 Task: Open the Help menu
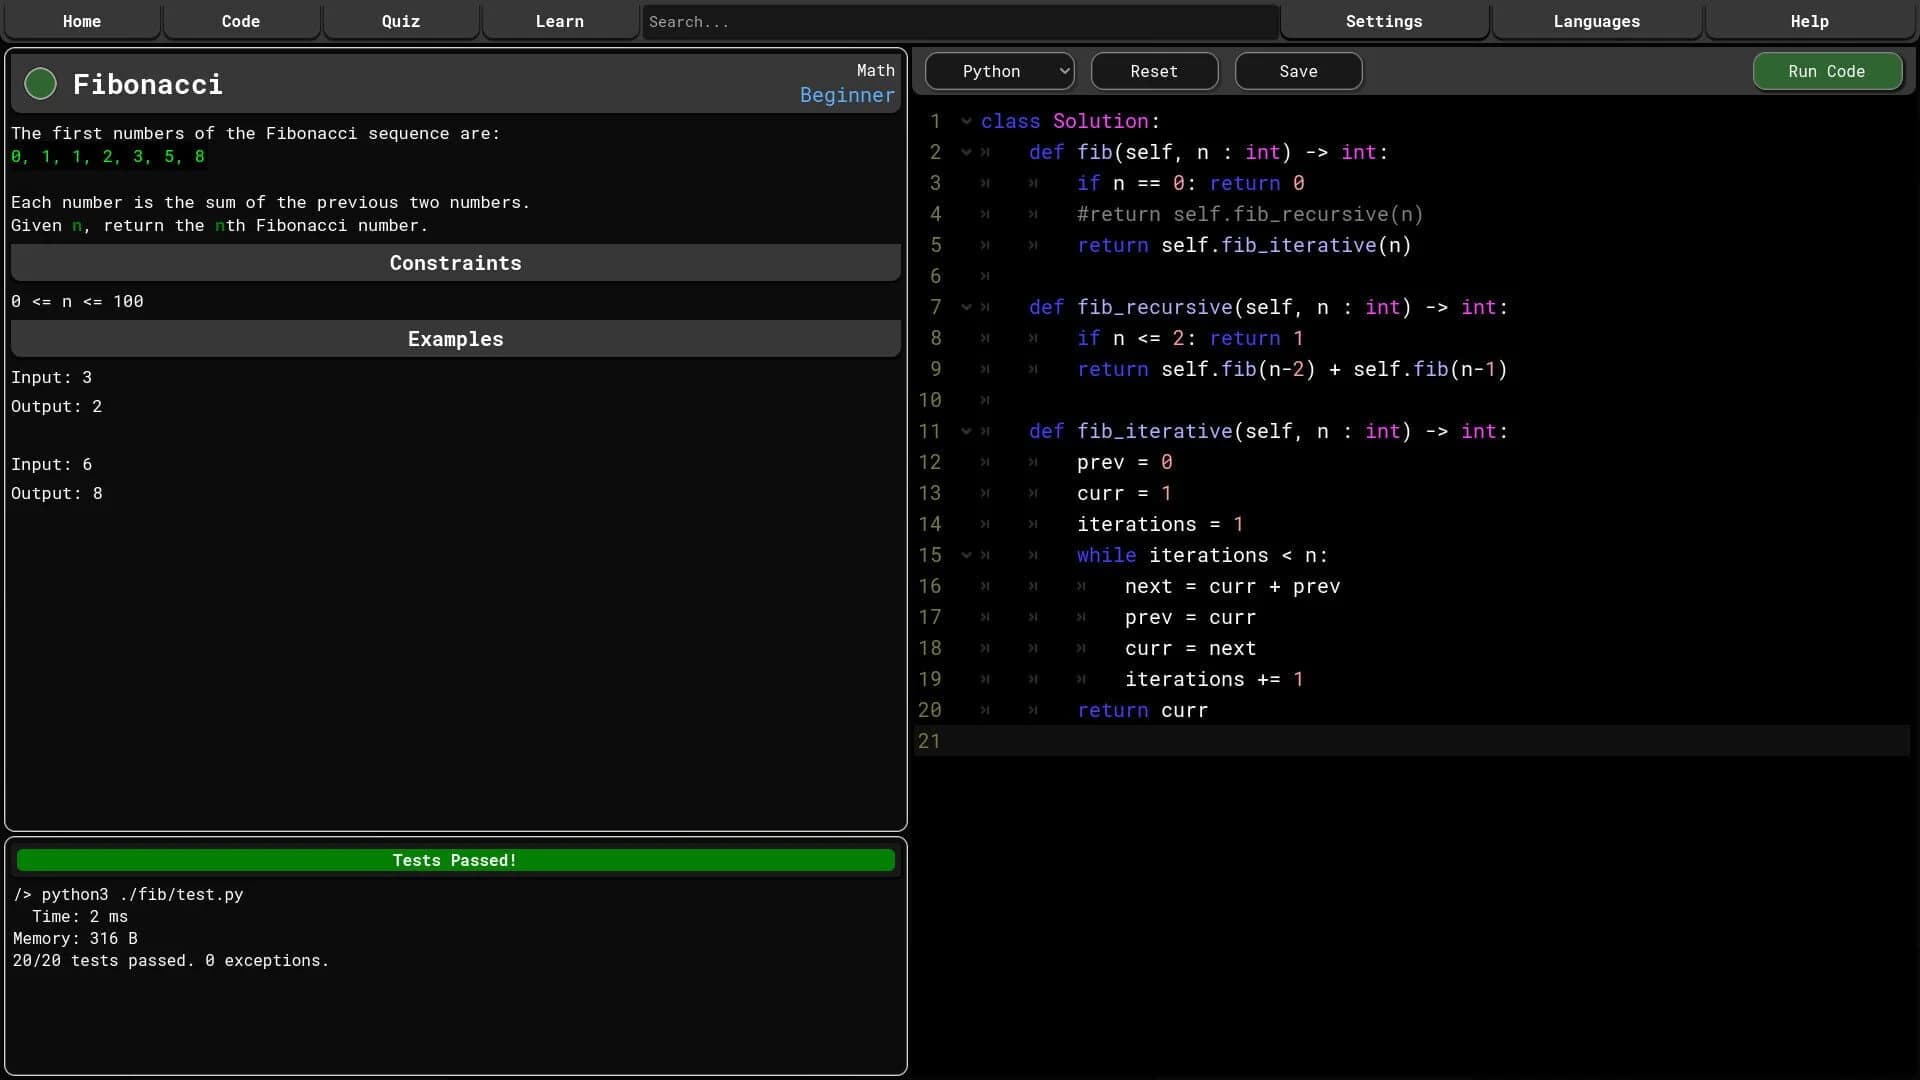tap(1809, 21)
